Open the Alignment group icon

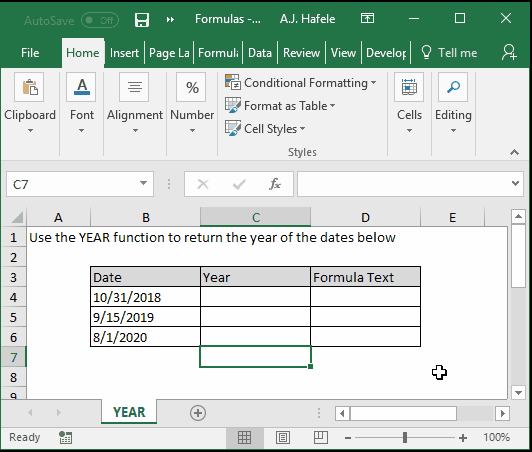coord(134,87)
